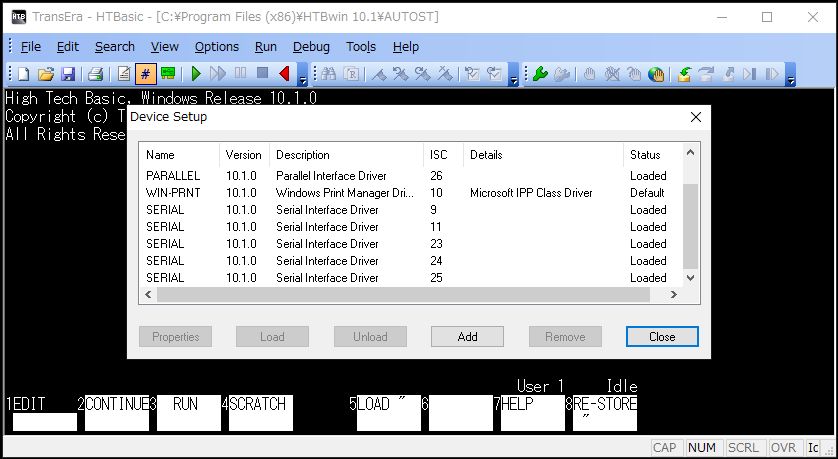
Task: Click the binoculars Find icon
Action: click(x=329, y=74)
